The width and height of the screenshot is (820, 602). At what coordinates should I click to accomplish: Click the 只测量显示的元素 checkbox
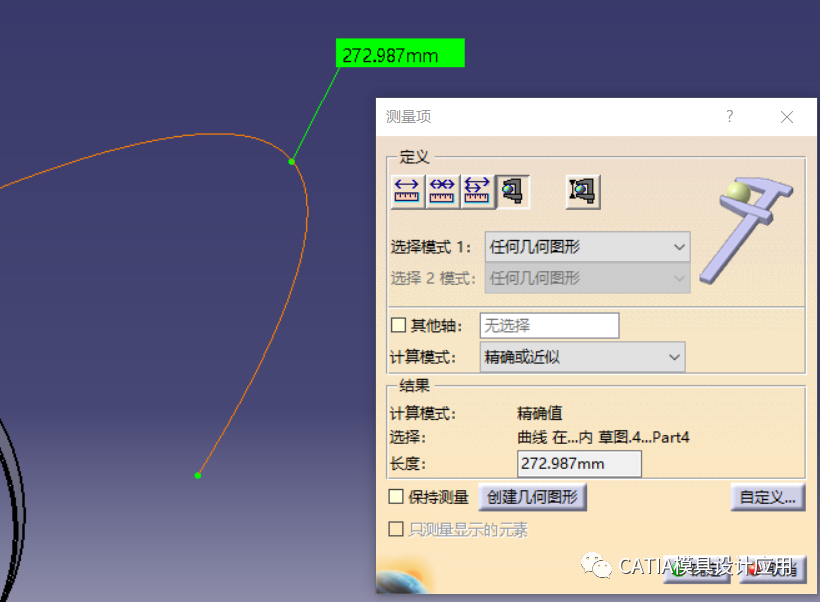(397, 529)
